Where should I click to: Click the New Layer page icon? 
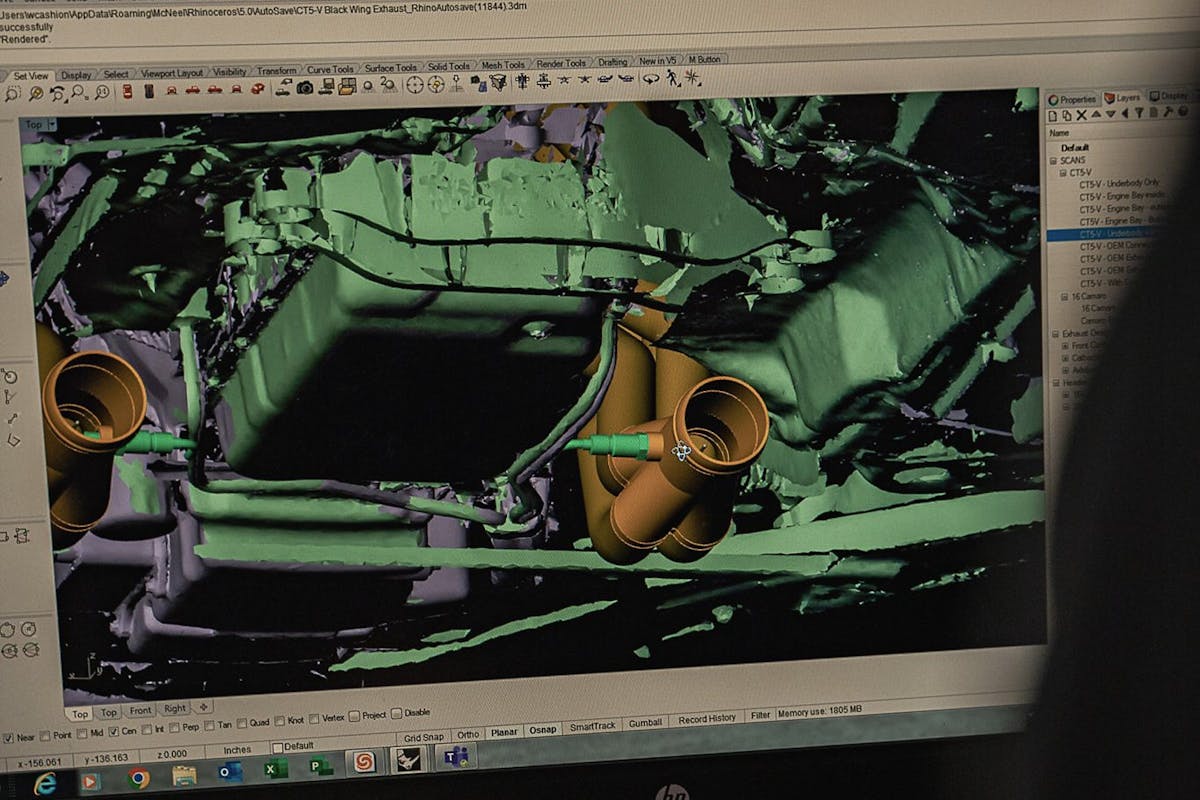[1053, 116]
